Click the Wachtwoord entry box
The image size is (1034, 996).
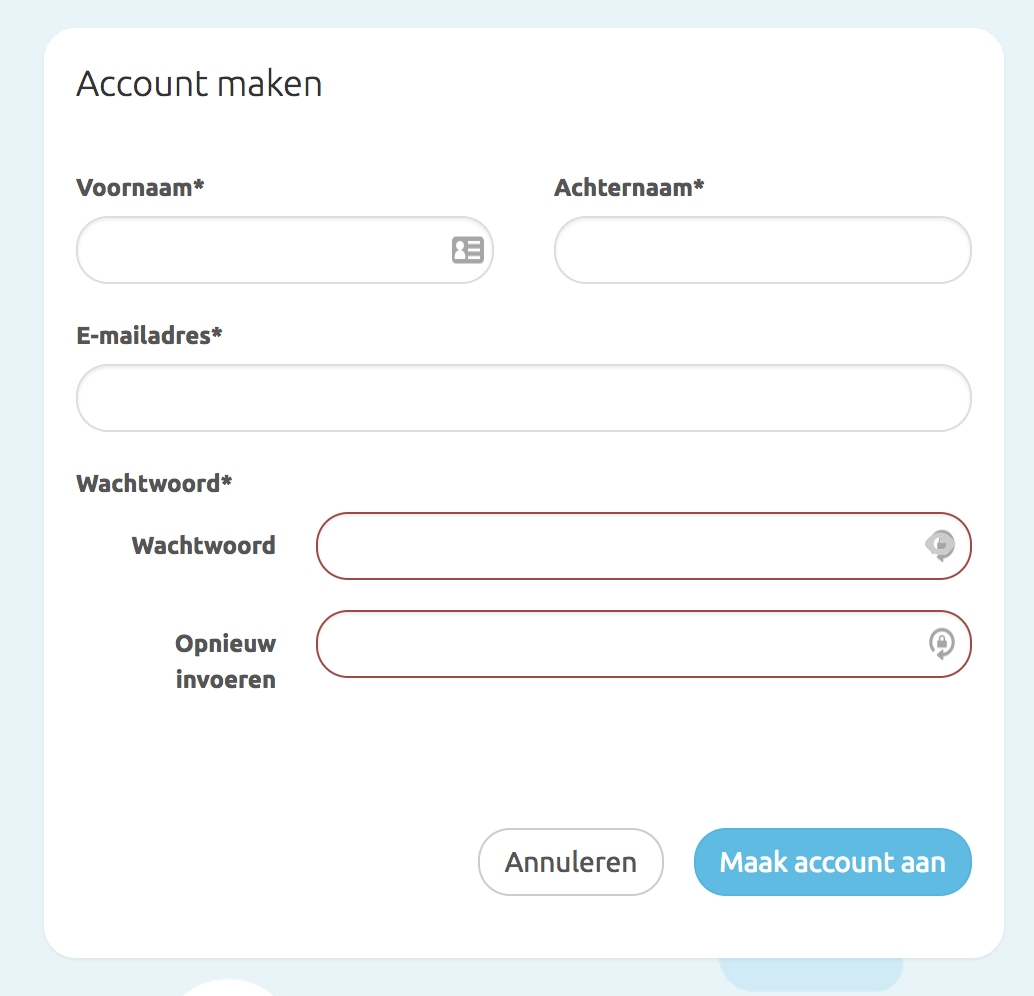(x=620, y=546)
